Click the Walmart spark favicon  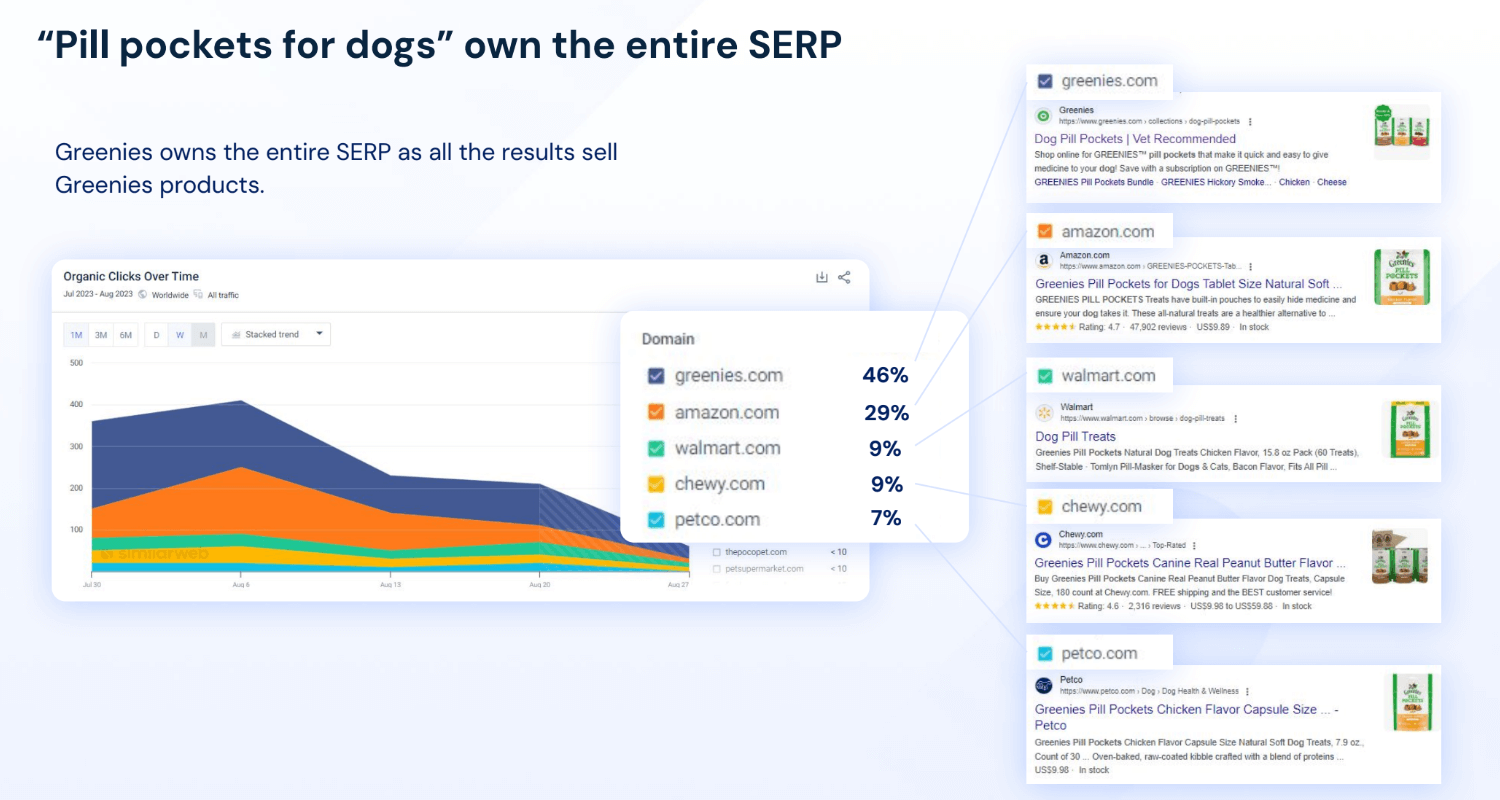point(1044,412)
